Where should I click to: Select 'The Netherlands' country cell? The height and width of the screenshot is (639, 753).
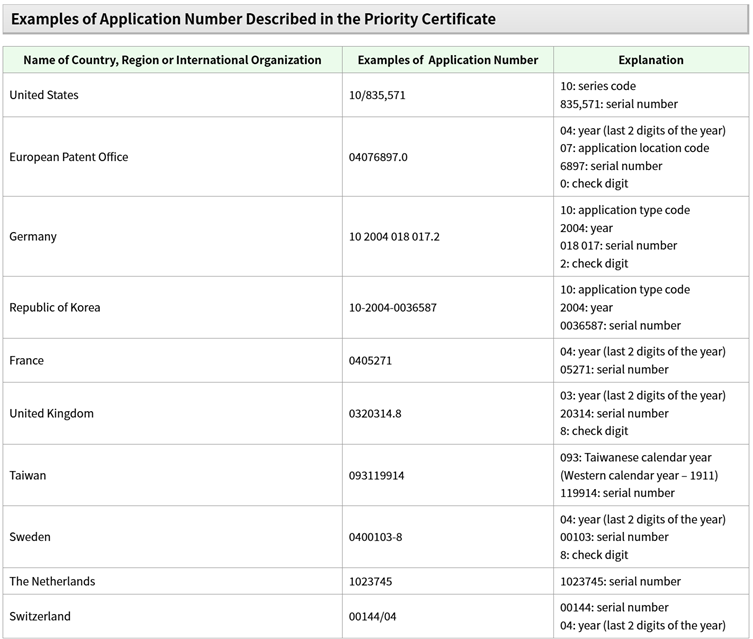point(53,581)
